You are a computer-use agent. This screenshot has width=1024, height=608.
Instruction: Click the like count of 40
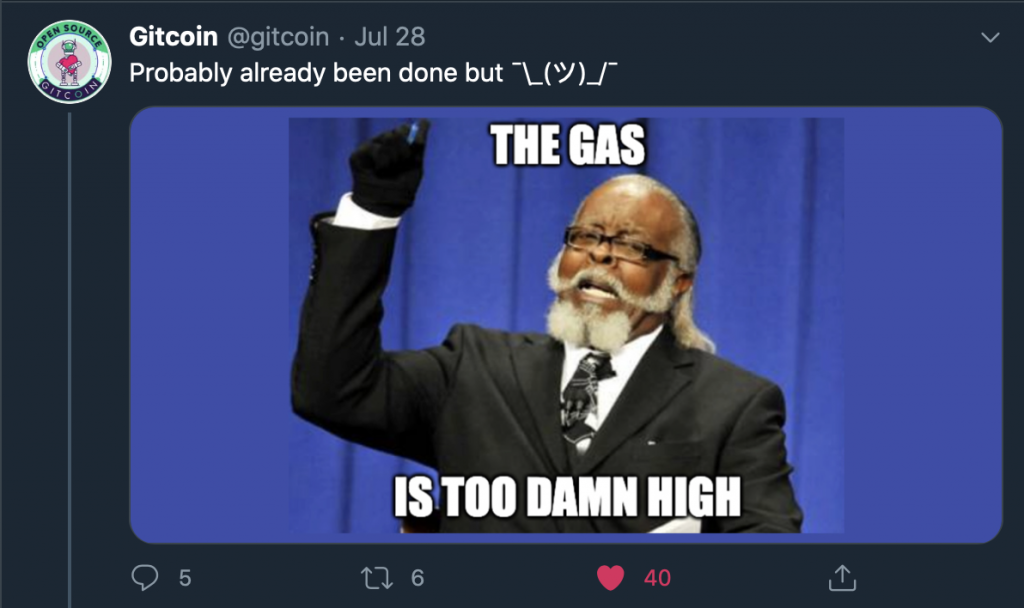pos(657,577)
